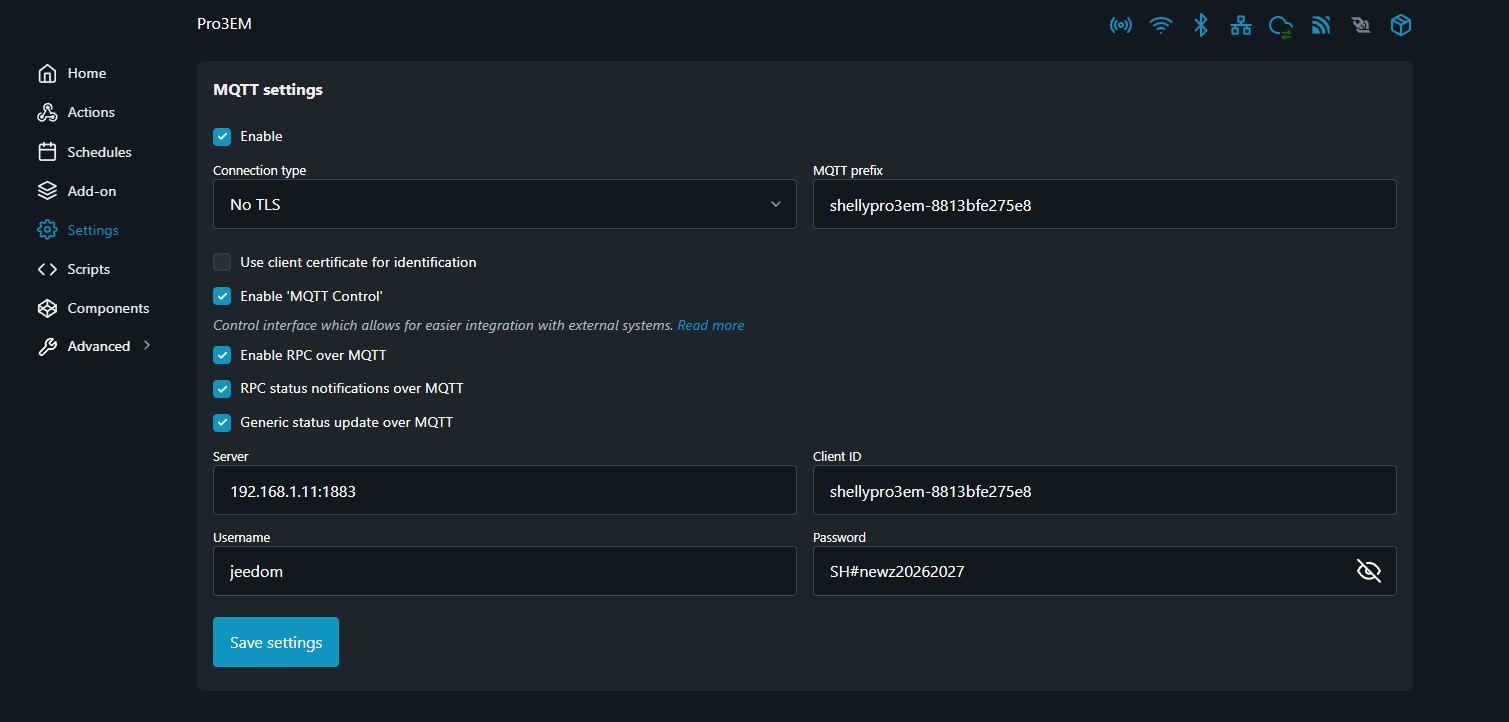Image resolution: width=1509 pixels, height=722 pixels.
Task: Open the Schedules page
Action: pyautogui.click(x=99, y=152)
